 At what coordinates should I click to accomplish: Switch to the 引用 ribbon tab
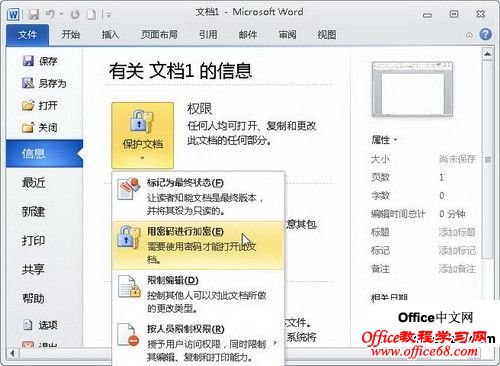(x=208, y=34)
